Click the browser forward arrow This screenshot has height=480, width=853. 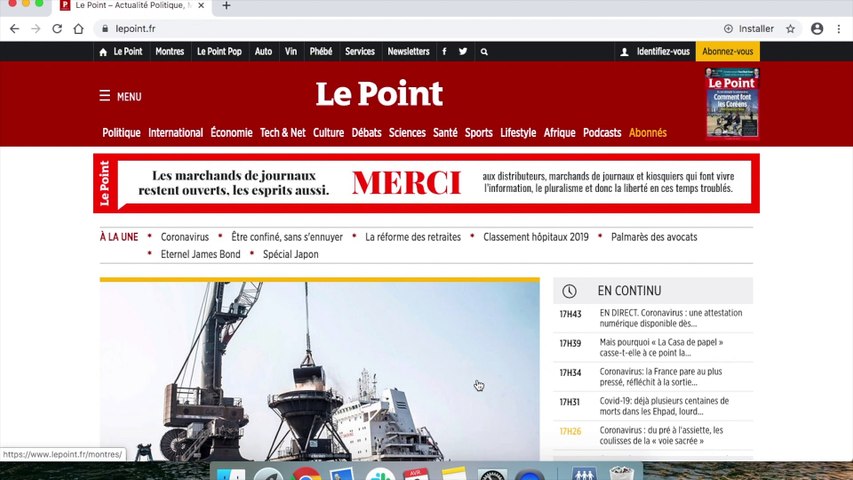point(36,29)
